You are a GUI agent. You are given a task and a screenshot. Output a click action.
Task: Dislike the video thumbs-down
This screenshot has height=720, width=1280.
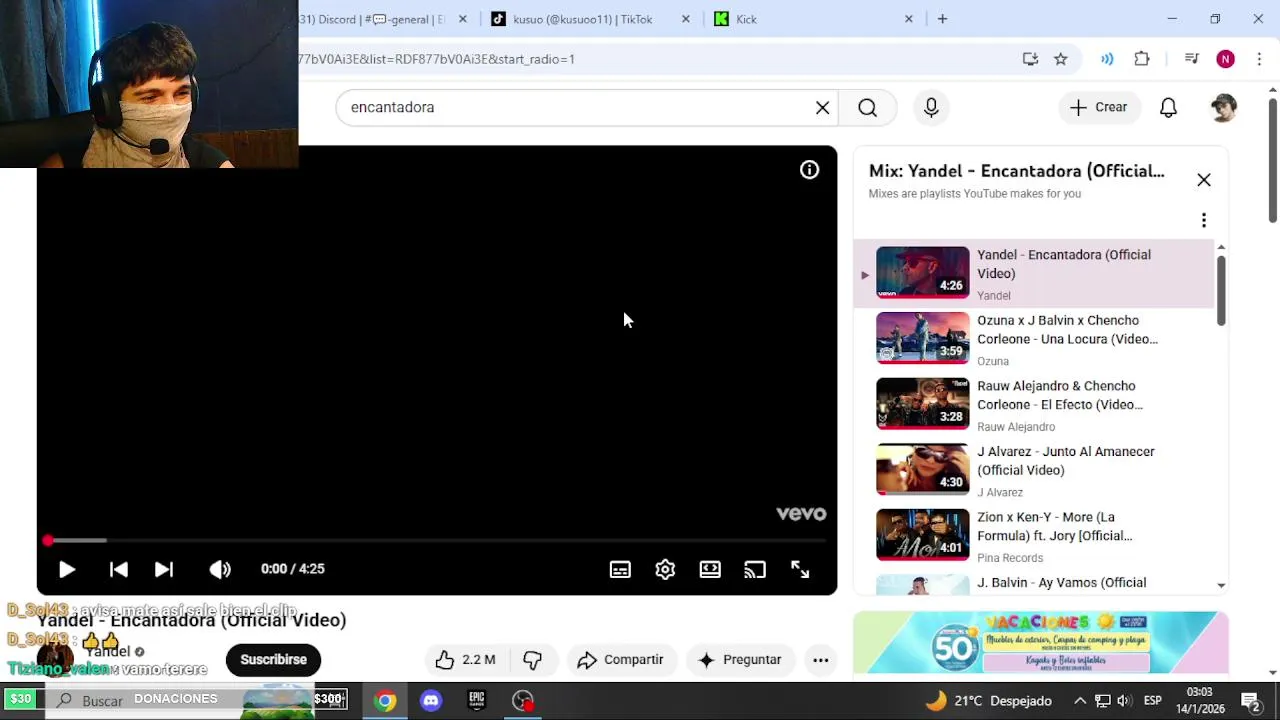pos(532,660)
